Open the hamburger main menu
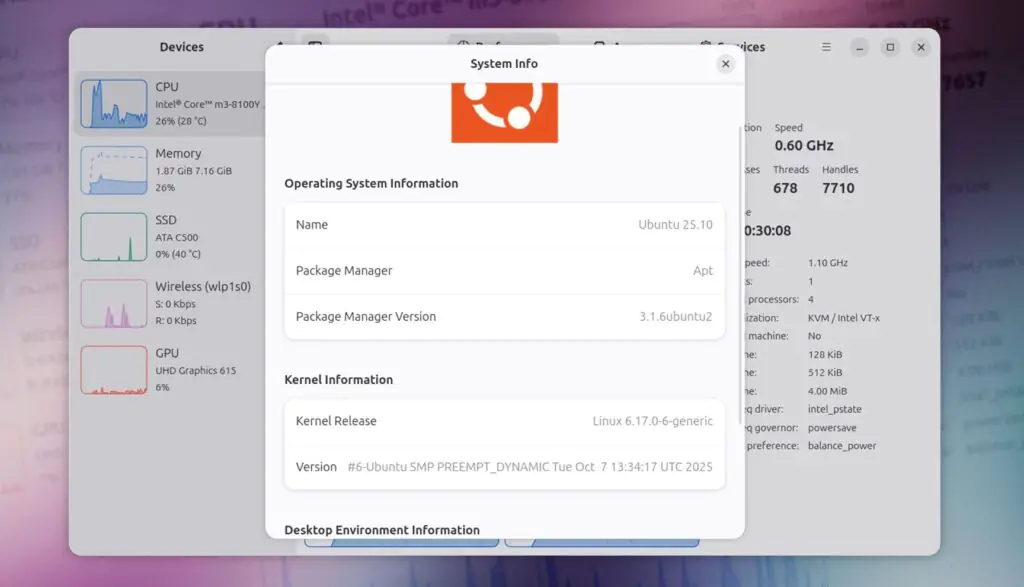The height and width of the screenshot is (587, 1024). point(826,47)
